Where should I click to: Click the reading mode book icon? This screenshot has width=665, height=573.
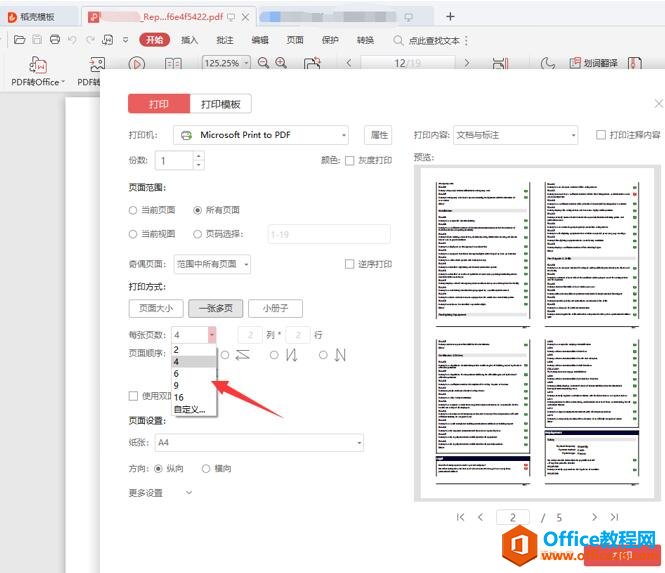tap(173, 64)
